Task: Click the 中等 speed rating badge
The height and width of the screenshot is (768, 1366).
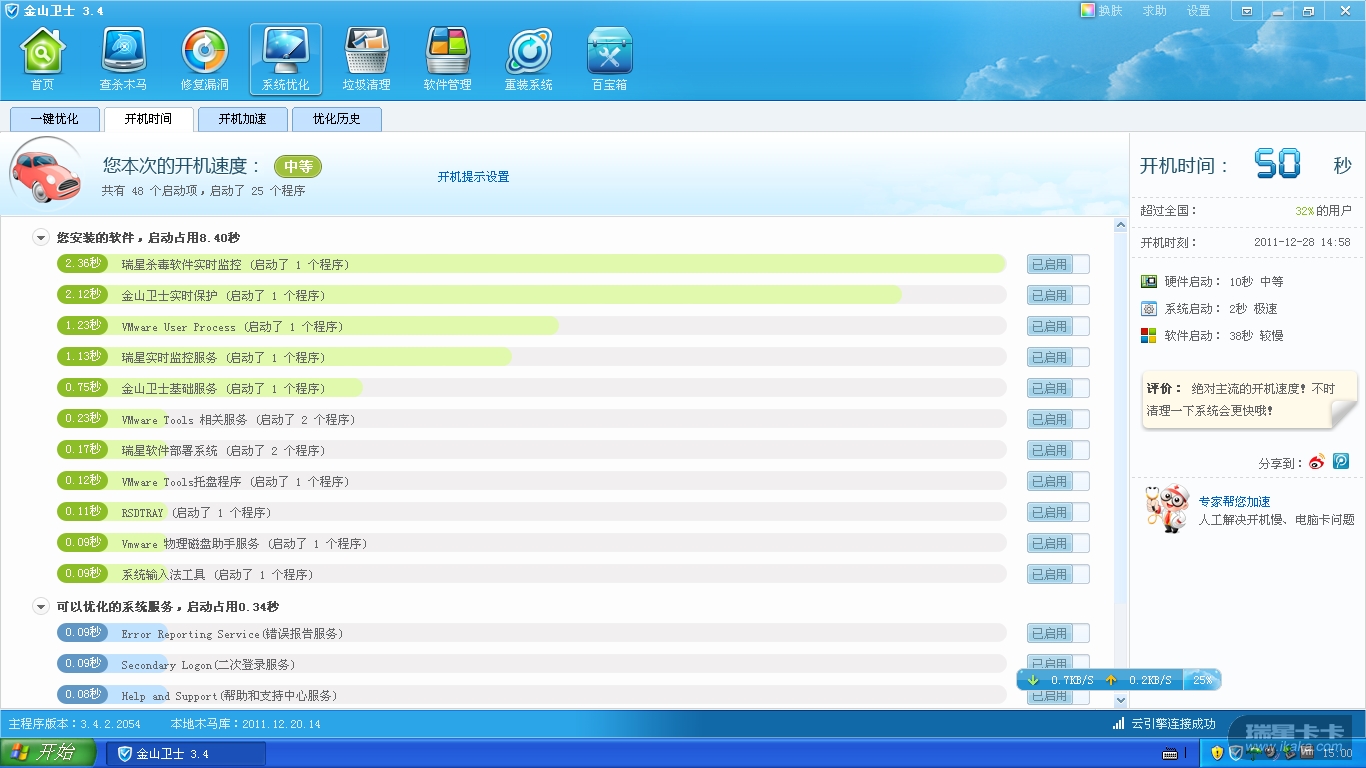Action: (x=298, y=167)
